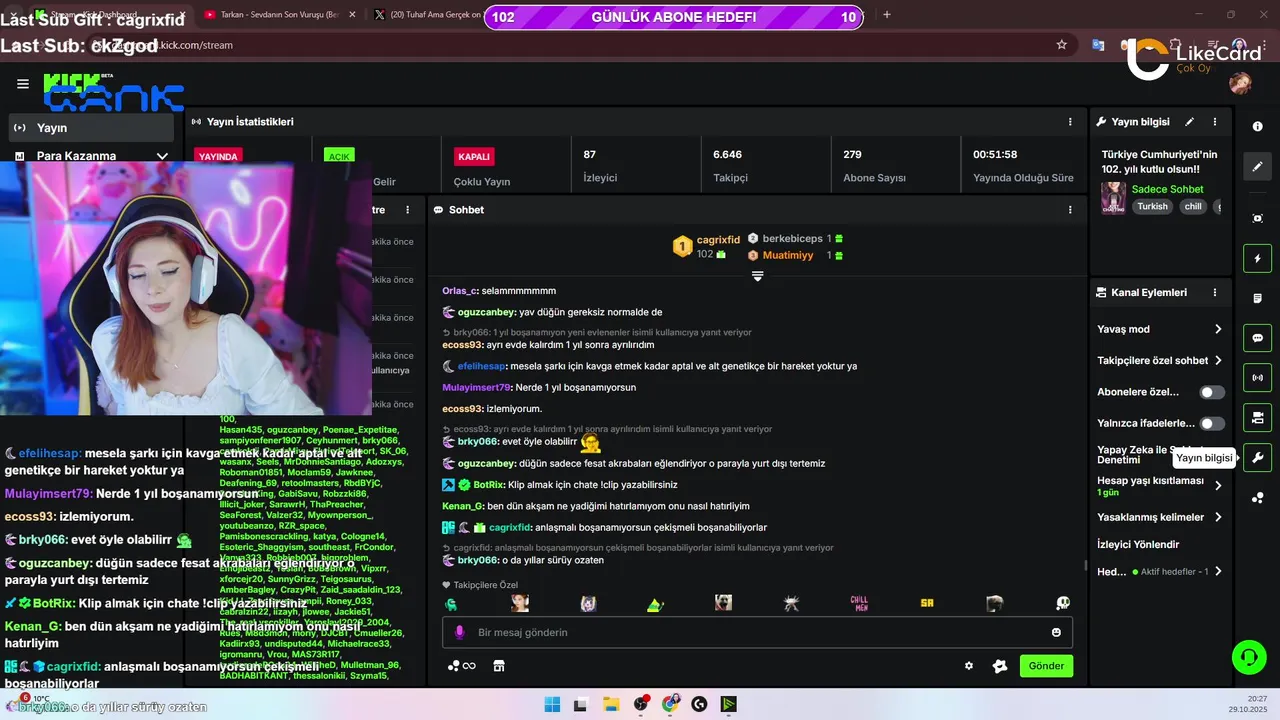The width and height of the screenshot is (1280, 720).
Task: Click the chat message input field
Action: click(757, 632)
